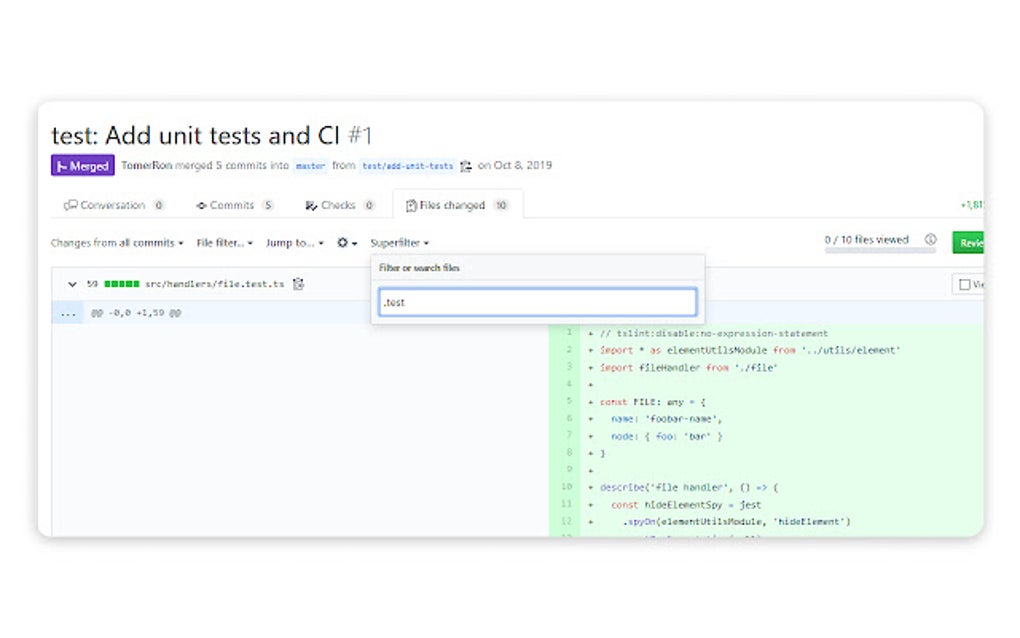The image size is (1020, 638).
Task: Open the Checks tab
Action: [x=340, y=206]
